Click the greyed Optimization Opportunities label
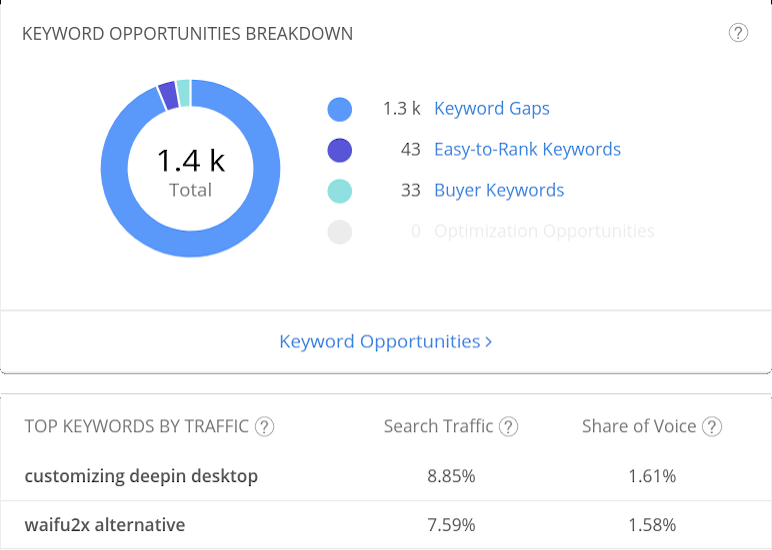This screenshot has height=550, width=772. tap(544, 232)
